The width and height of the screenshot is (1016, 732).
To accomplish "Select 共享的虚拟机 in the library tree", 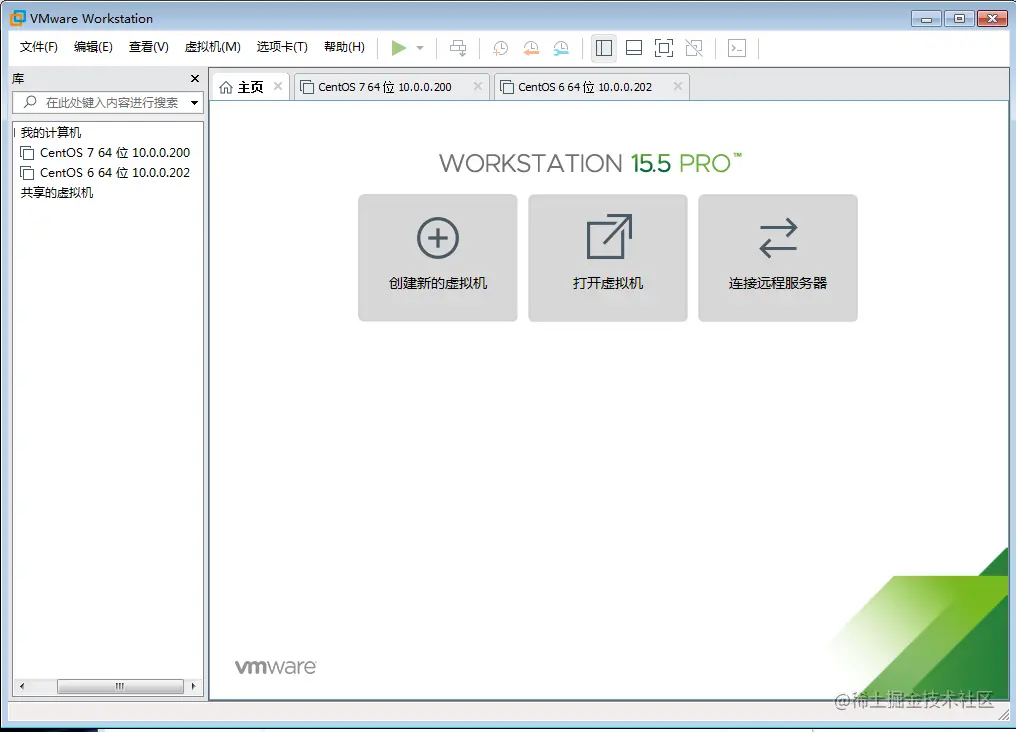I will (56, 193).
